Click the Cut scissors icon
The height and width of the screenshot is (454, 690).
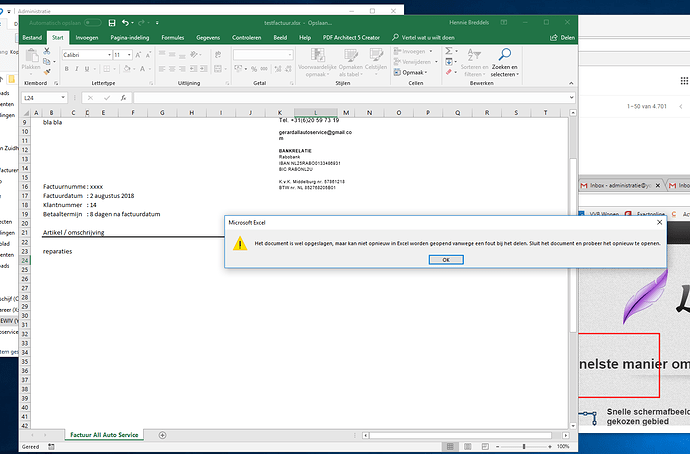pyautogui.click(x=47, y=51)
